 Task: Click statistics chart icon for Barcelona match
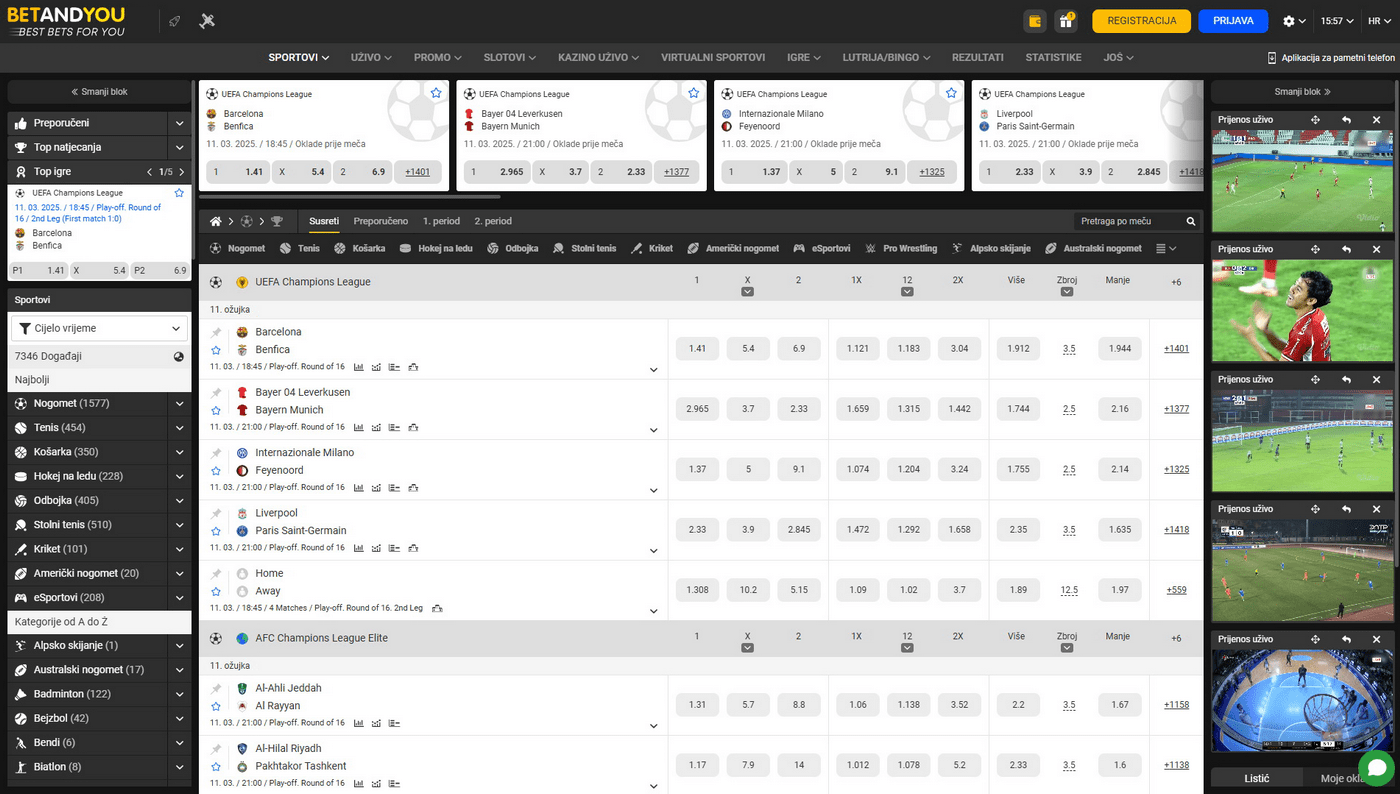coord(359,367)
